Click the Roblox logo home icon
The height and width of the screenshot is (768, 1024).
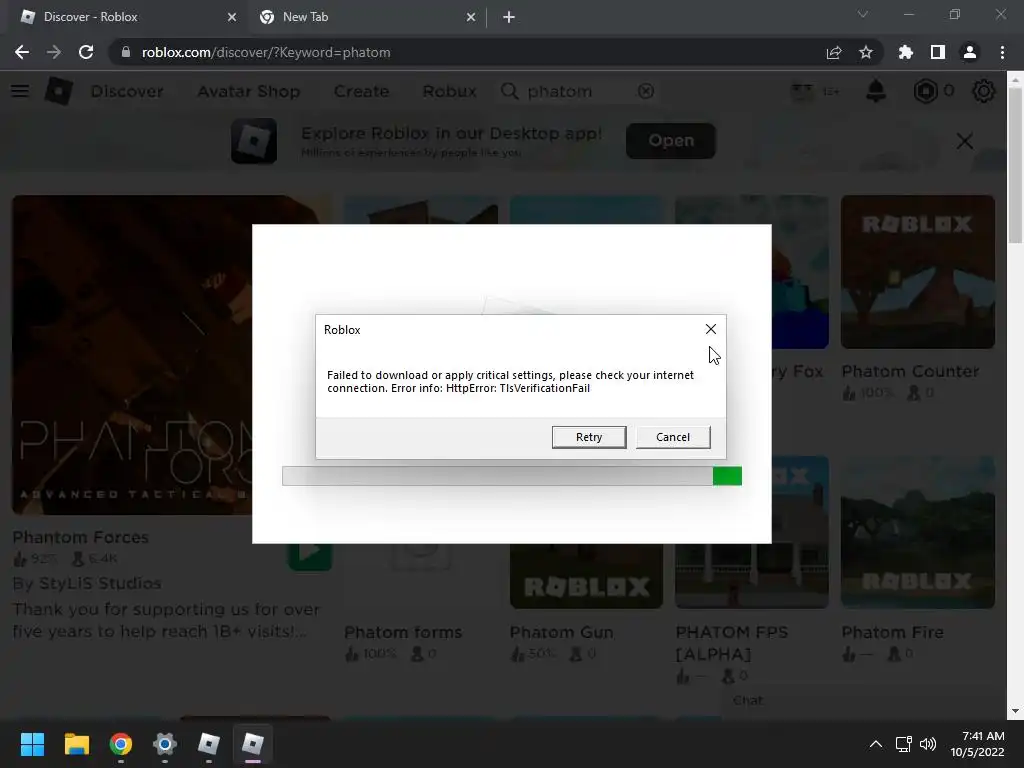[x=58, y=91]
